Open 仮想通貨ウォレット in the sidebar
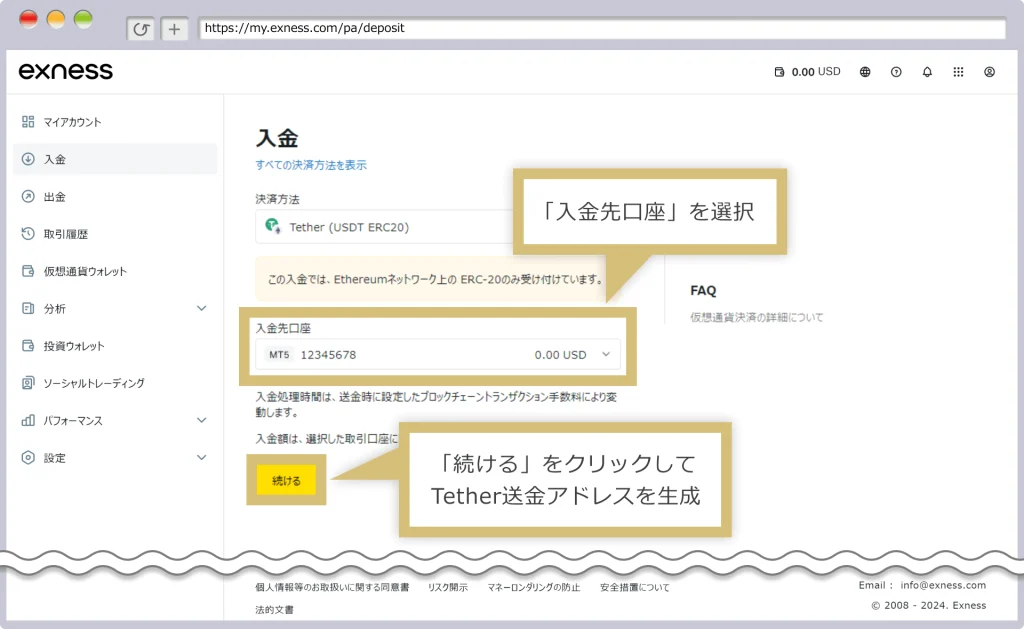 (x=86, y=271)
